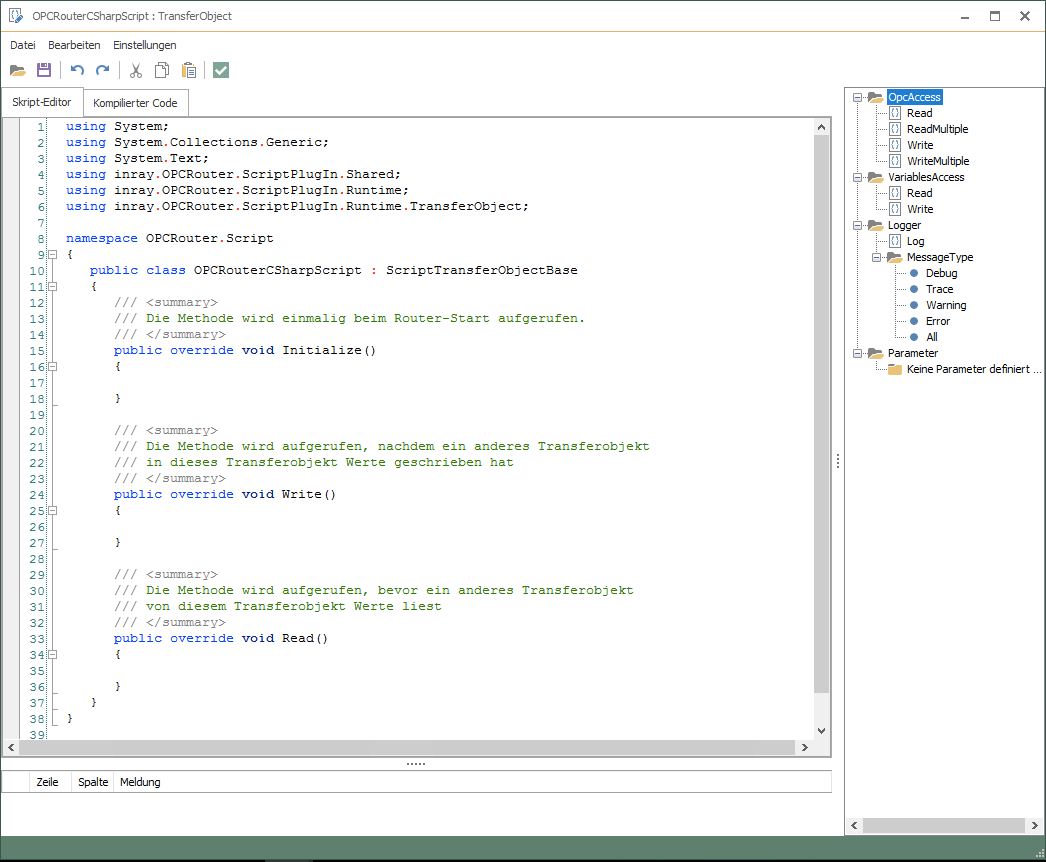Click the open file folder icon
Viewport: 1046px width, 862px height.
[x=18, y=70]
